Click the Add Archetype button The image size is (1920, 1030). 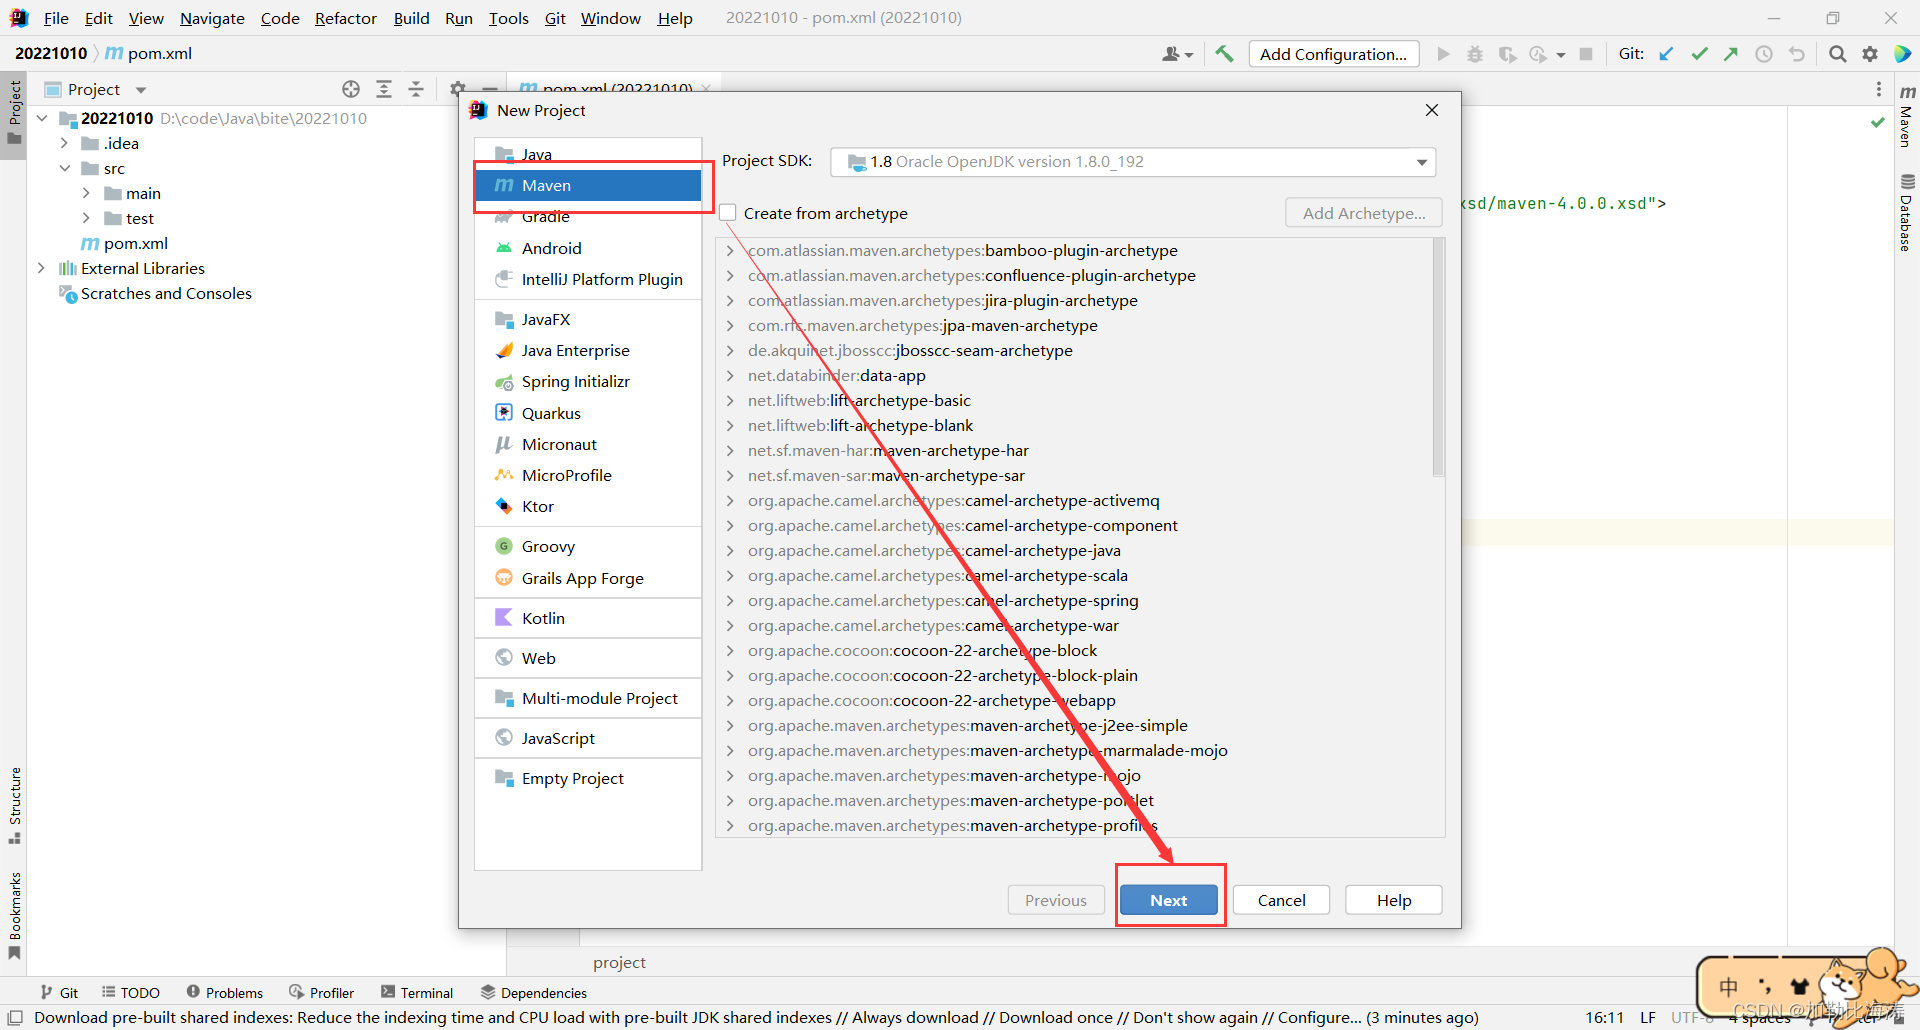coord(1362,212)
